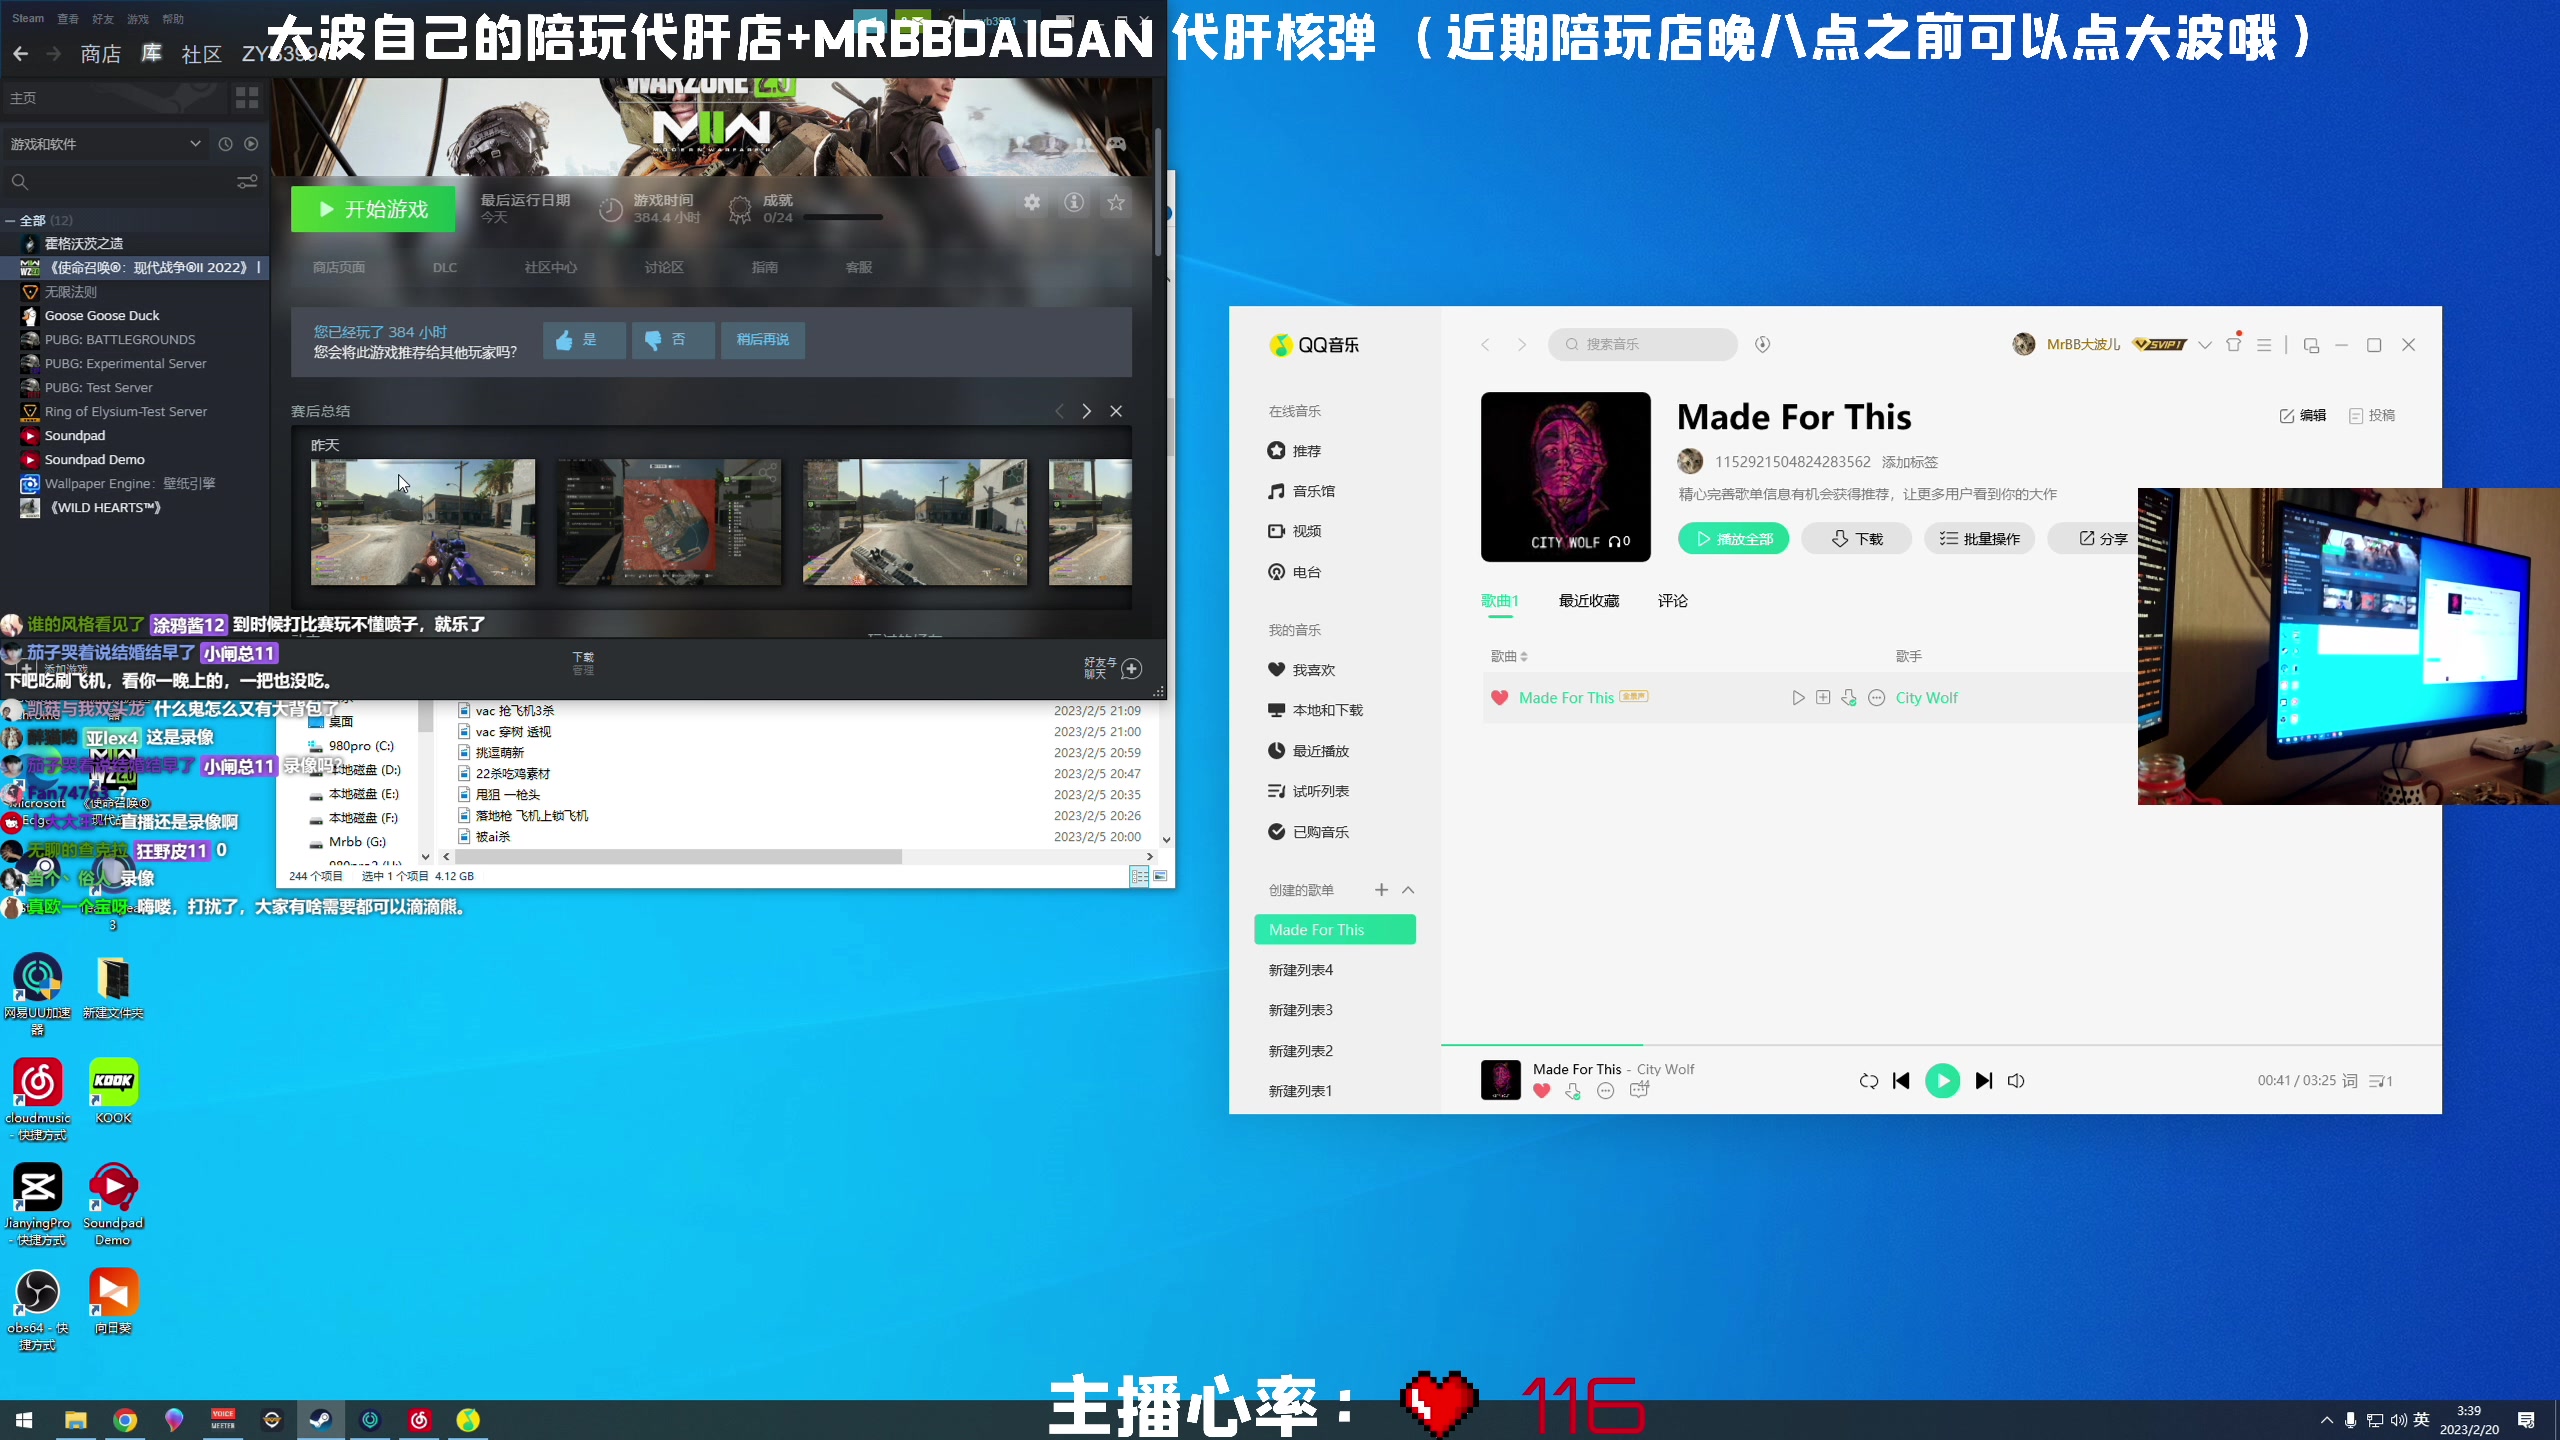Viewport: 2560px width, 1440px height.
Task: Toggle lyrics display (词) in player bar
Action: pos(2350,1081)
